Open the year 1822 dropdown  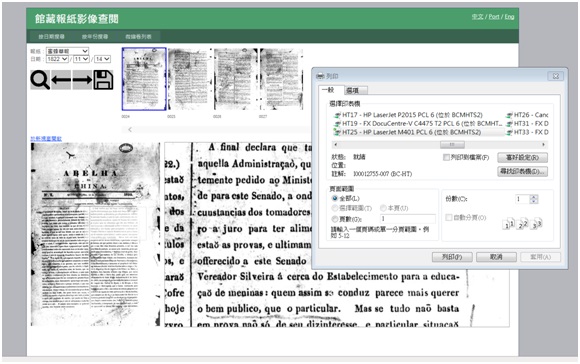click(57, 59)
